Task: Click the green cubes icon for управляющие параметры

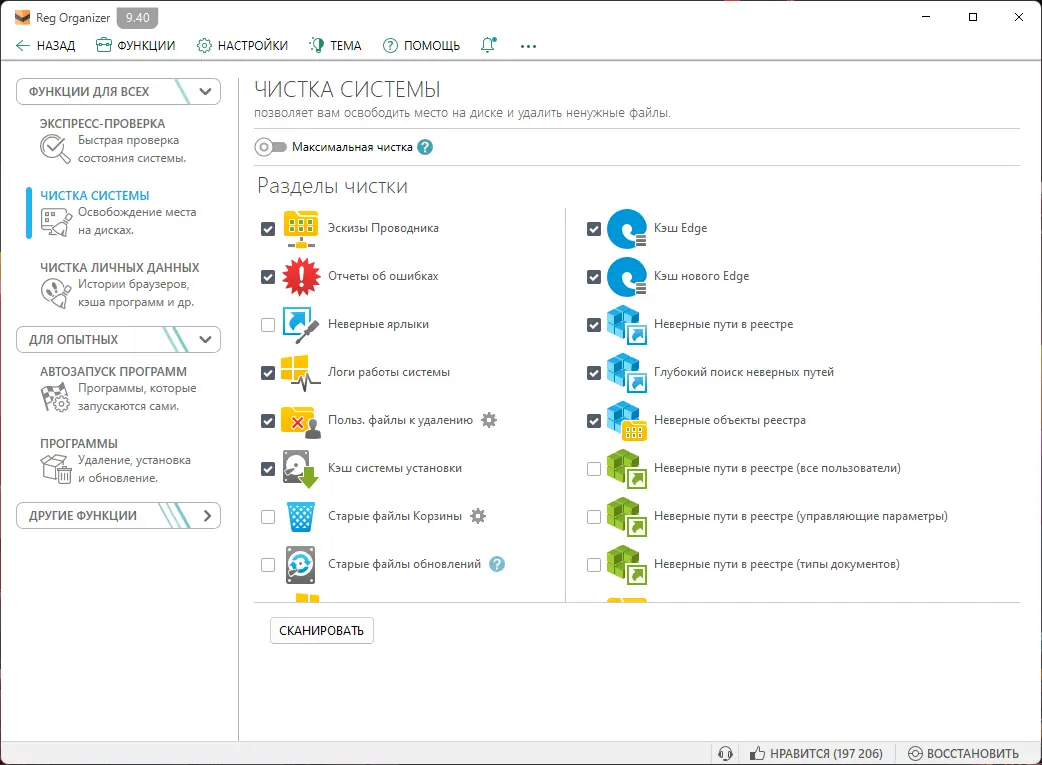Action: 627,516
